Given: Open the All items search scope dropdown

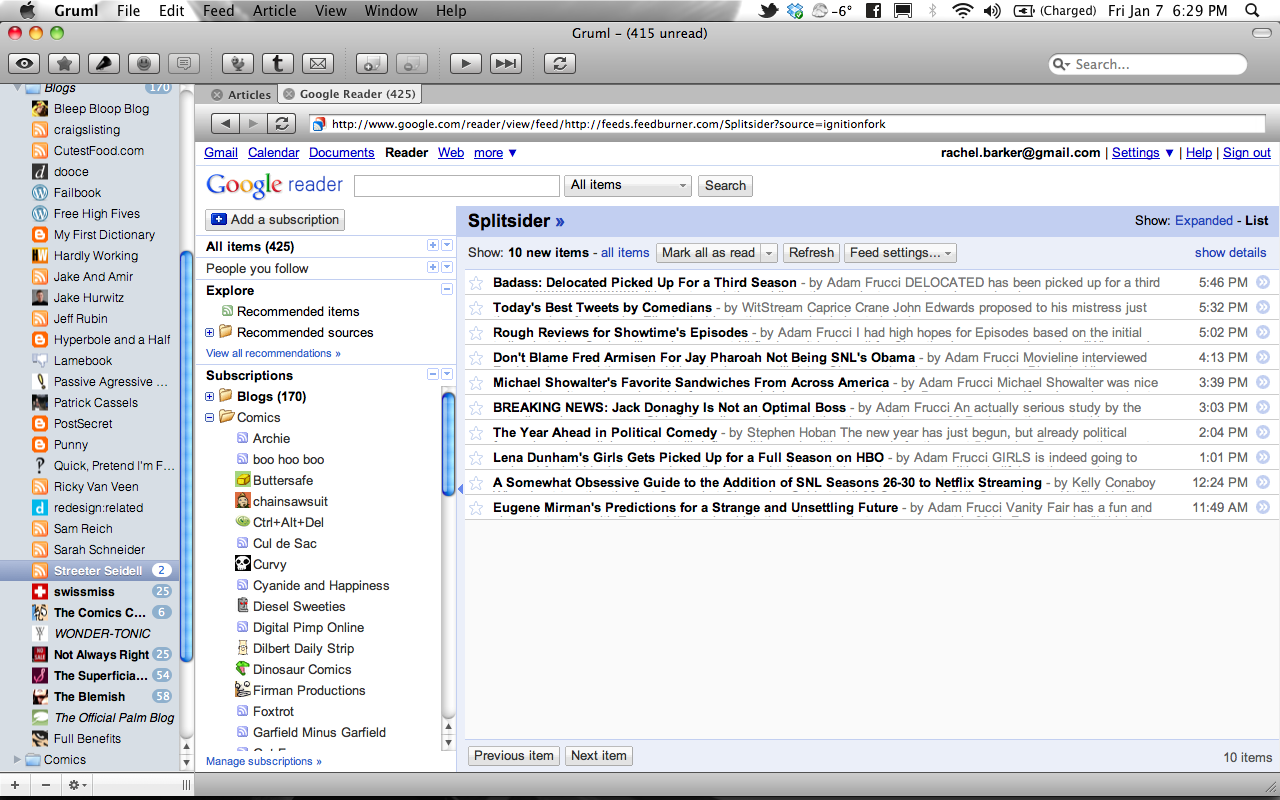Looking at the screenshot, I should [x=629, y=185].
